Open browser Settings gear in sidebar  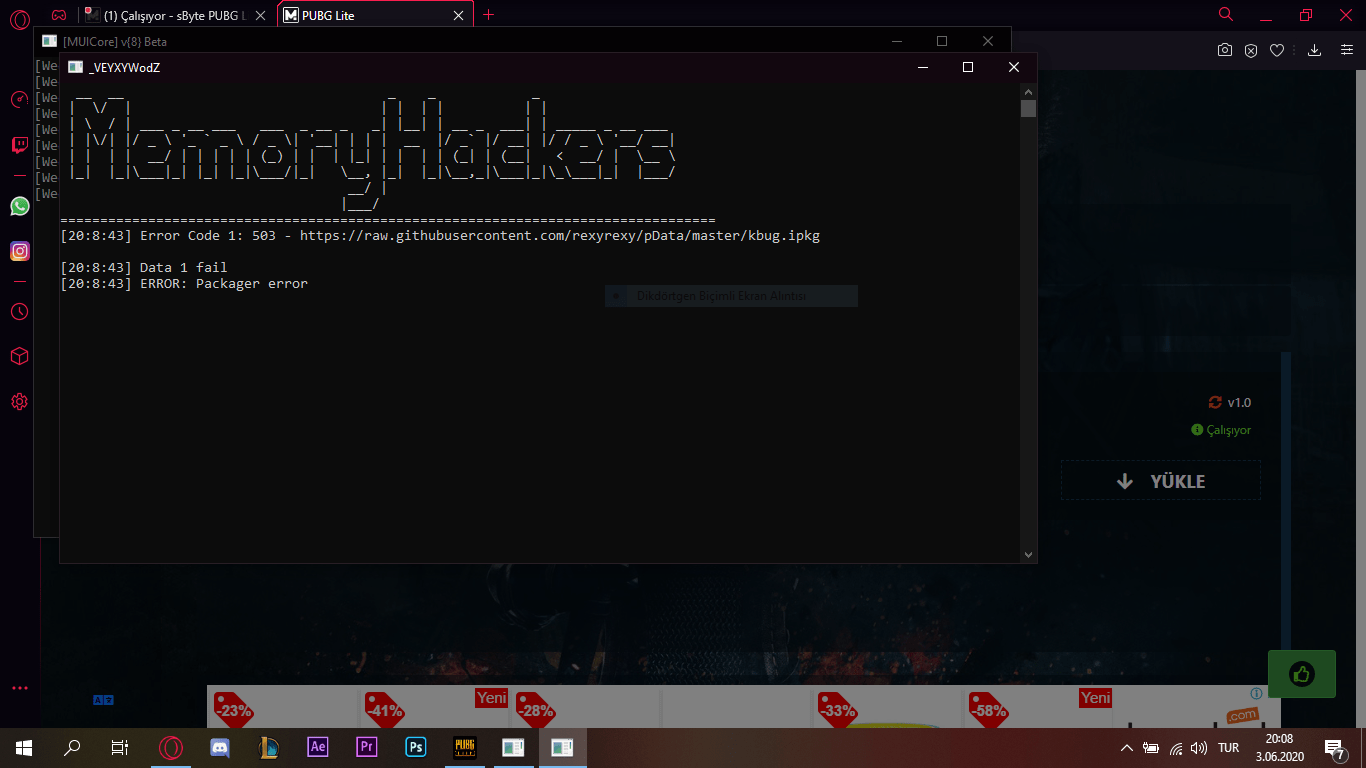(19, 402)
